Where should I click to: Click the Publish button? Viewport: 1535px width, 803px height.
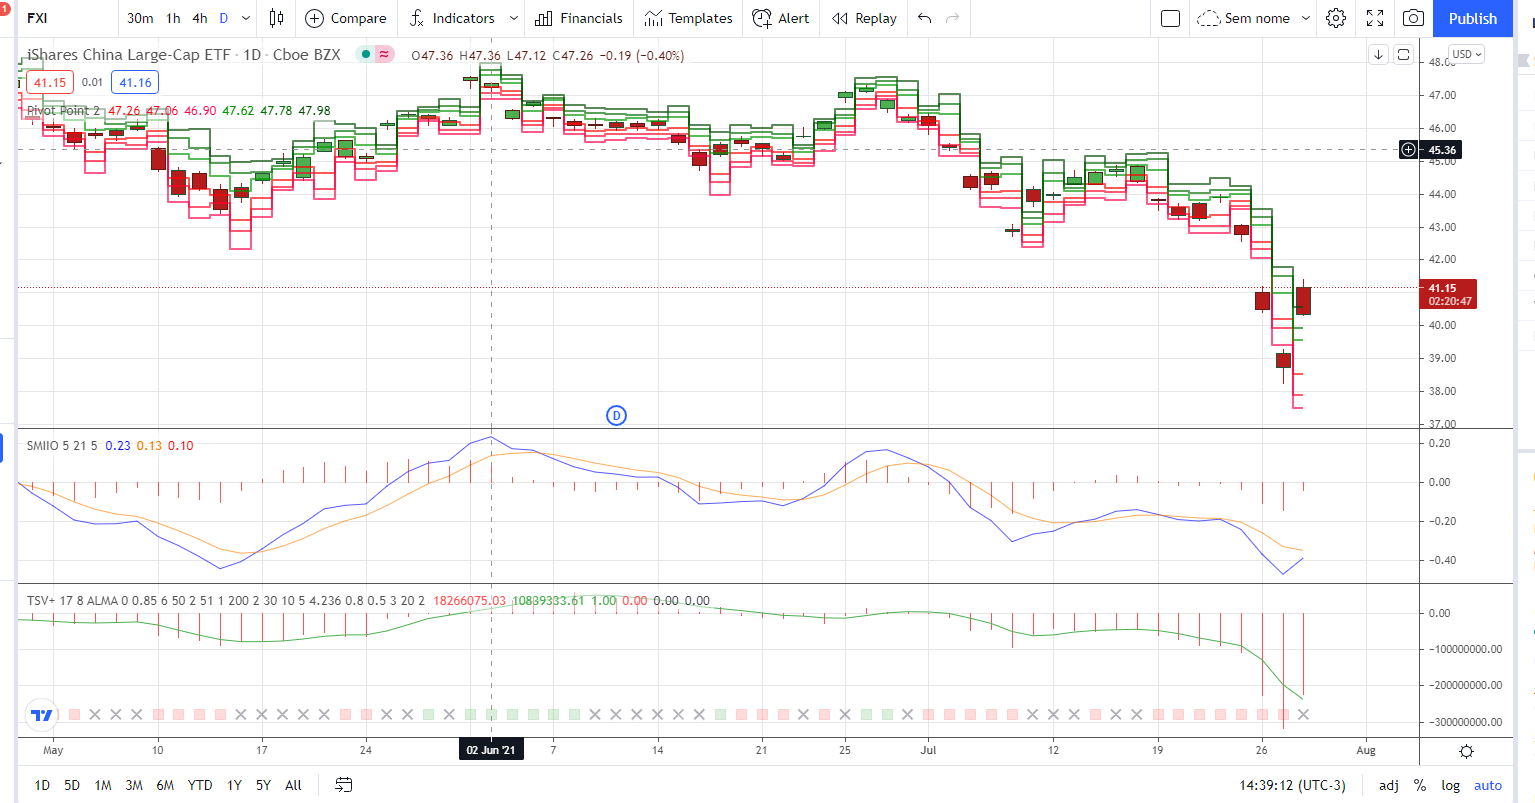click(1473, 18)
